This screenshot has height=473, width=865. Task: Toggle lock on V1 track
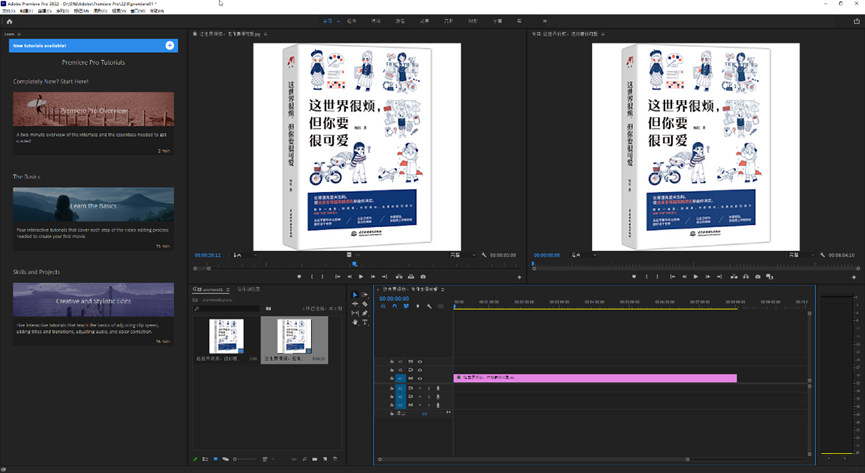pyautogui.click(x=392, y=378)
